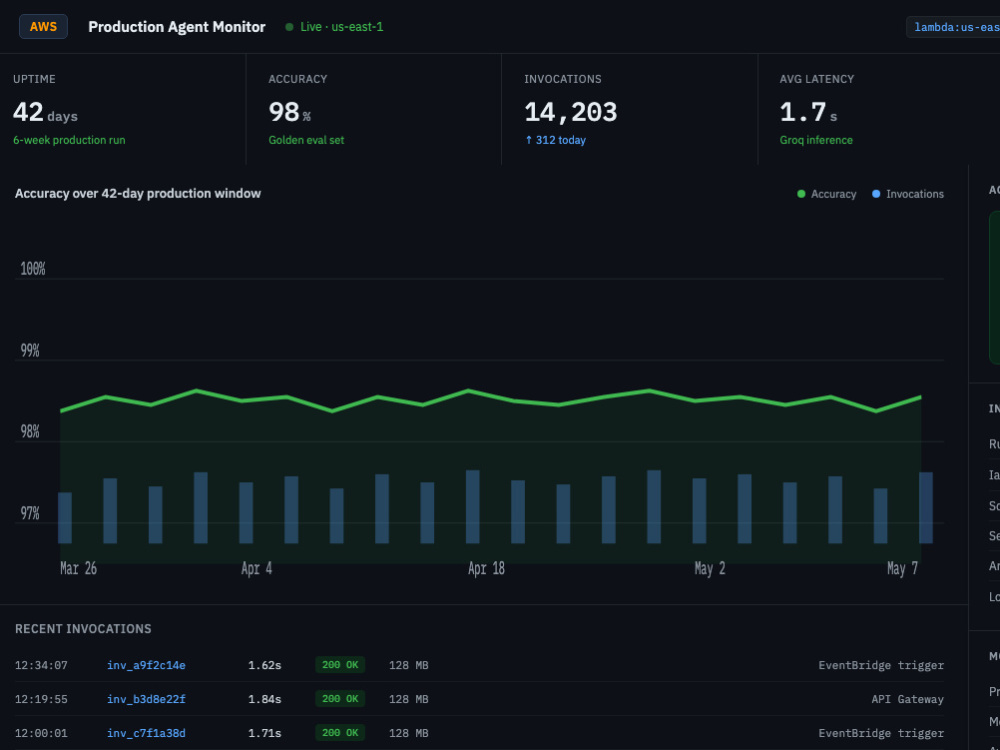Click the 200 OK badge for inv_a9f2c14e

(x=340, y=665)
